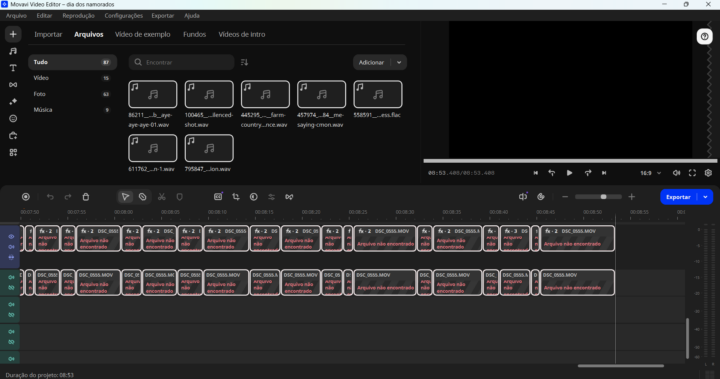The width and height of the screenshot is (720, 379).
Task: Undo last action with undo arrow
Action: click(50, 197)
